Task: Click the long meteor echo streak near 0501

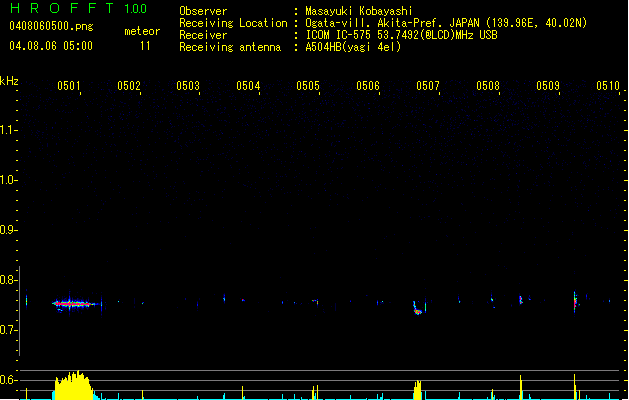Action: [x=75, y=304]
